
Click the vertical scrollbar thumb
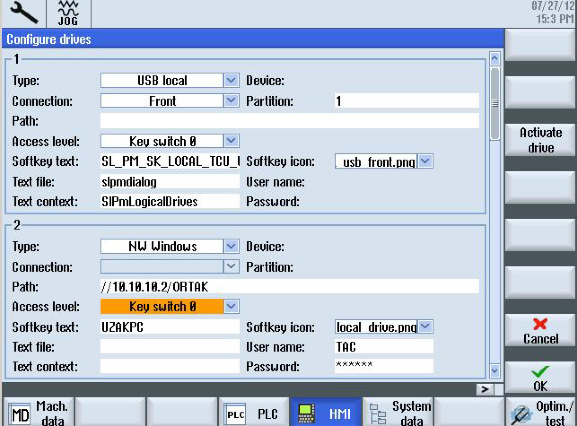(495, 103)
